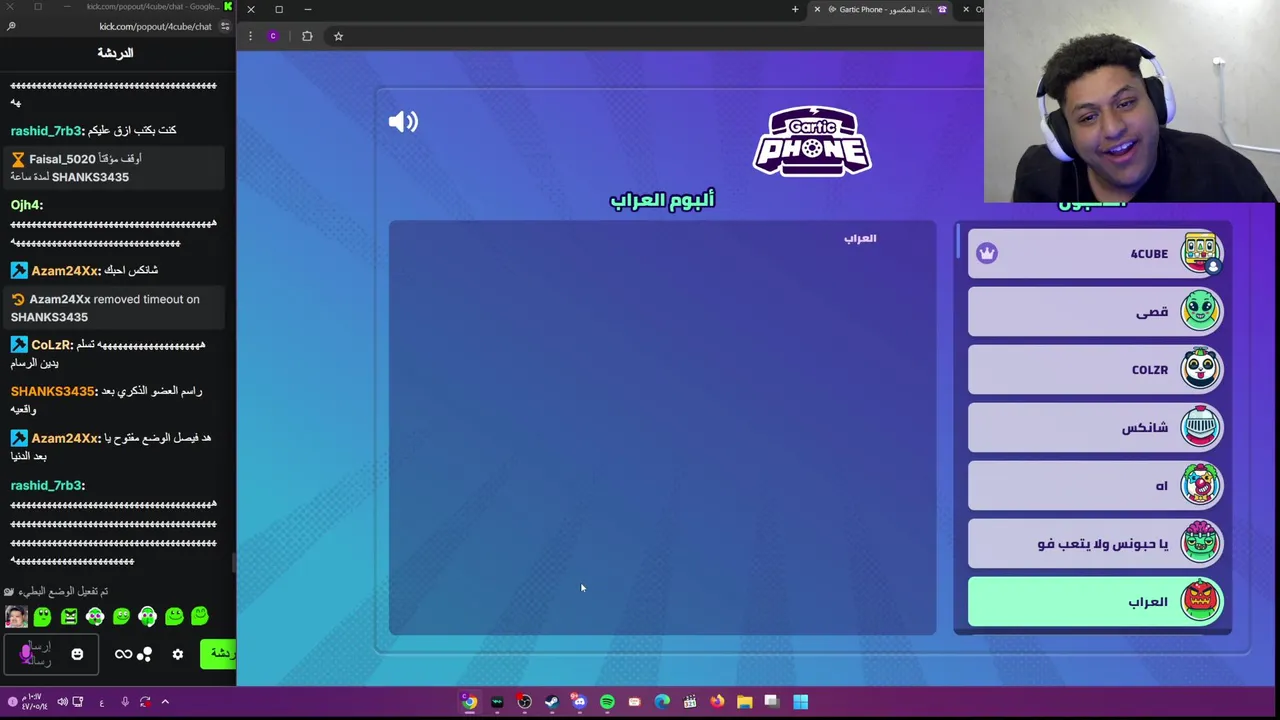Insert the streamer face photo emote

(15, 616)
